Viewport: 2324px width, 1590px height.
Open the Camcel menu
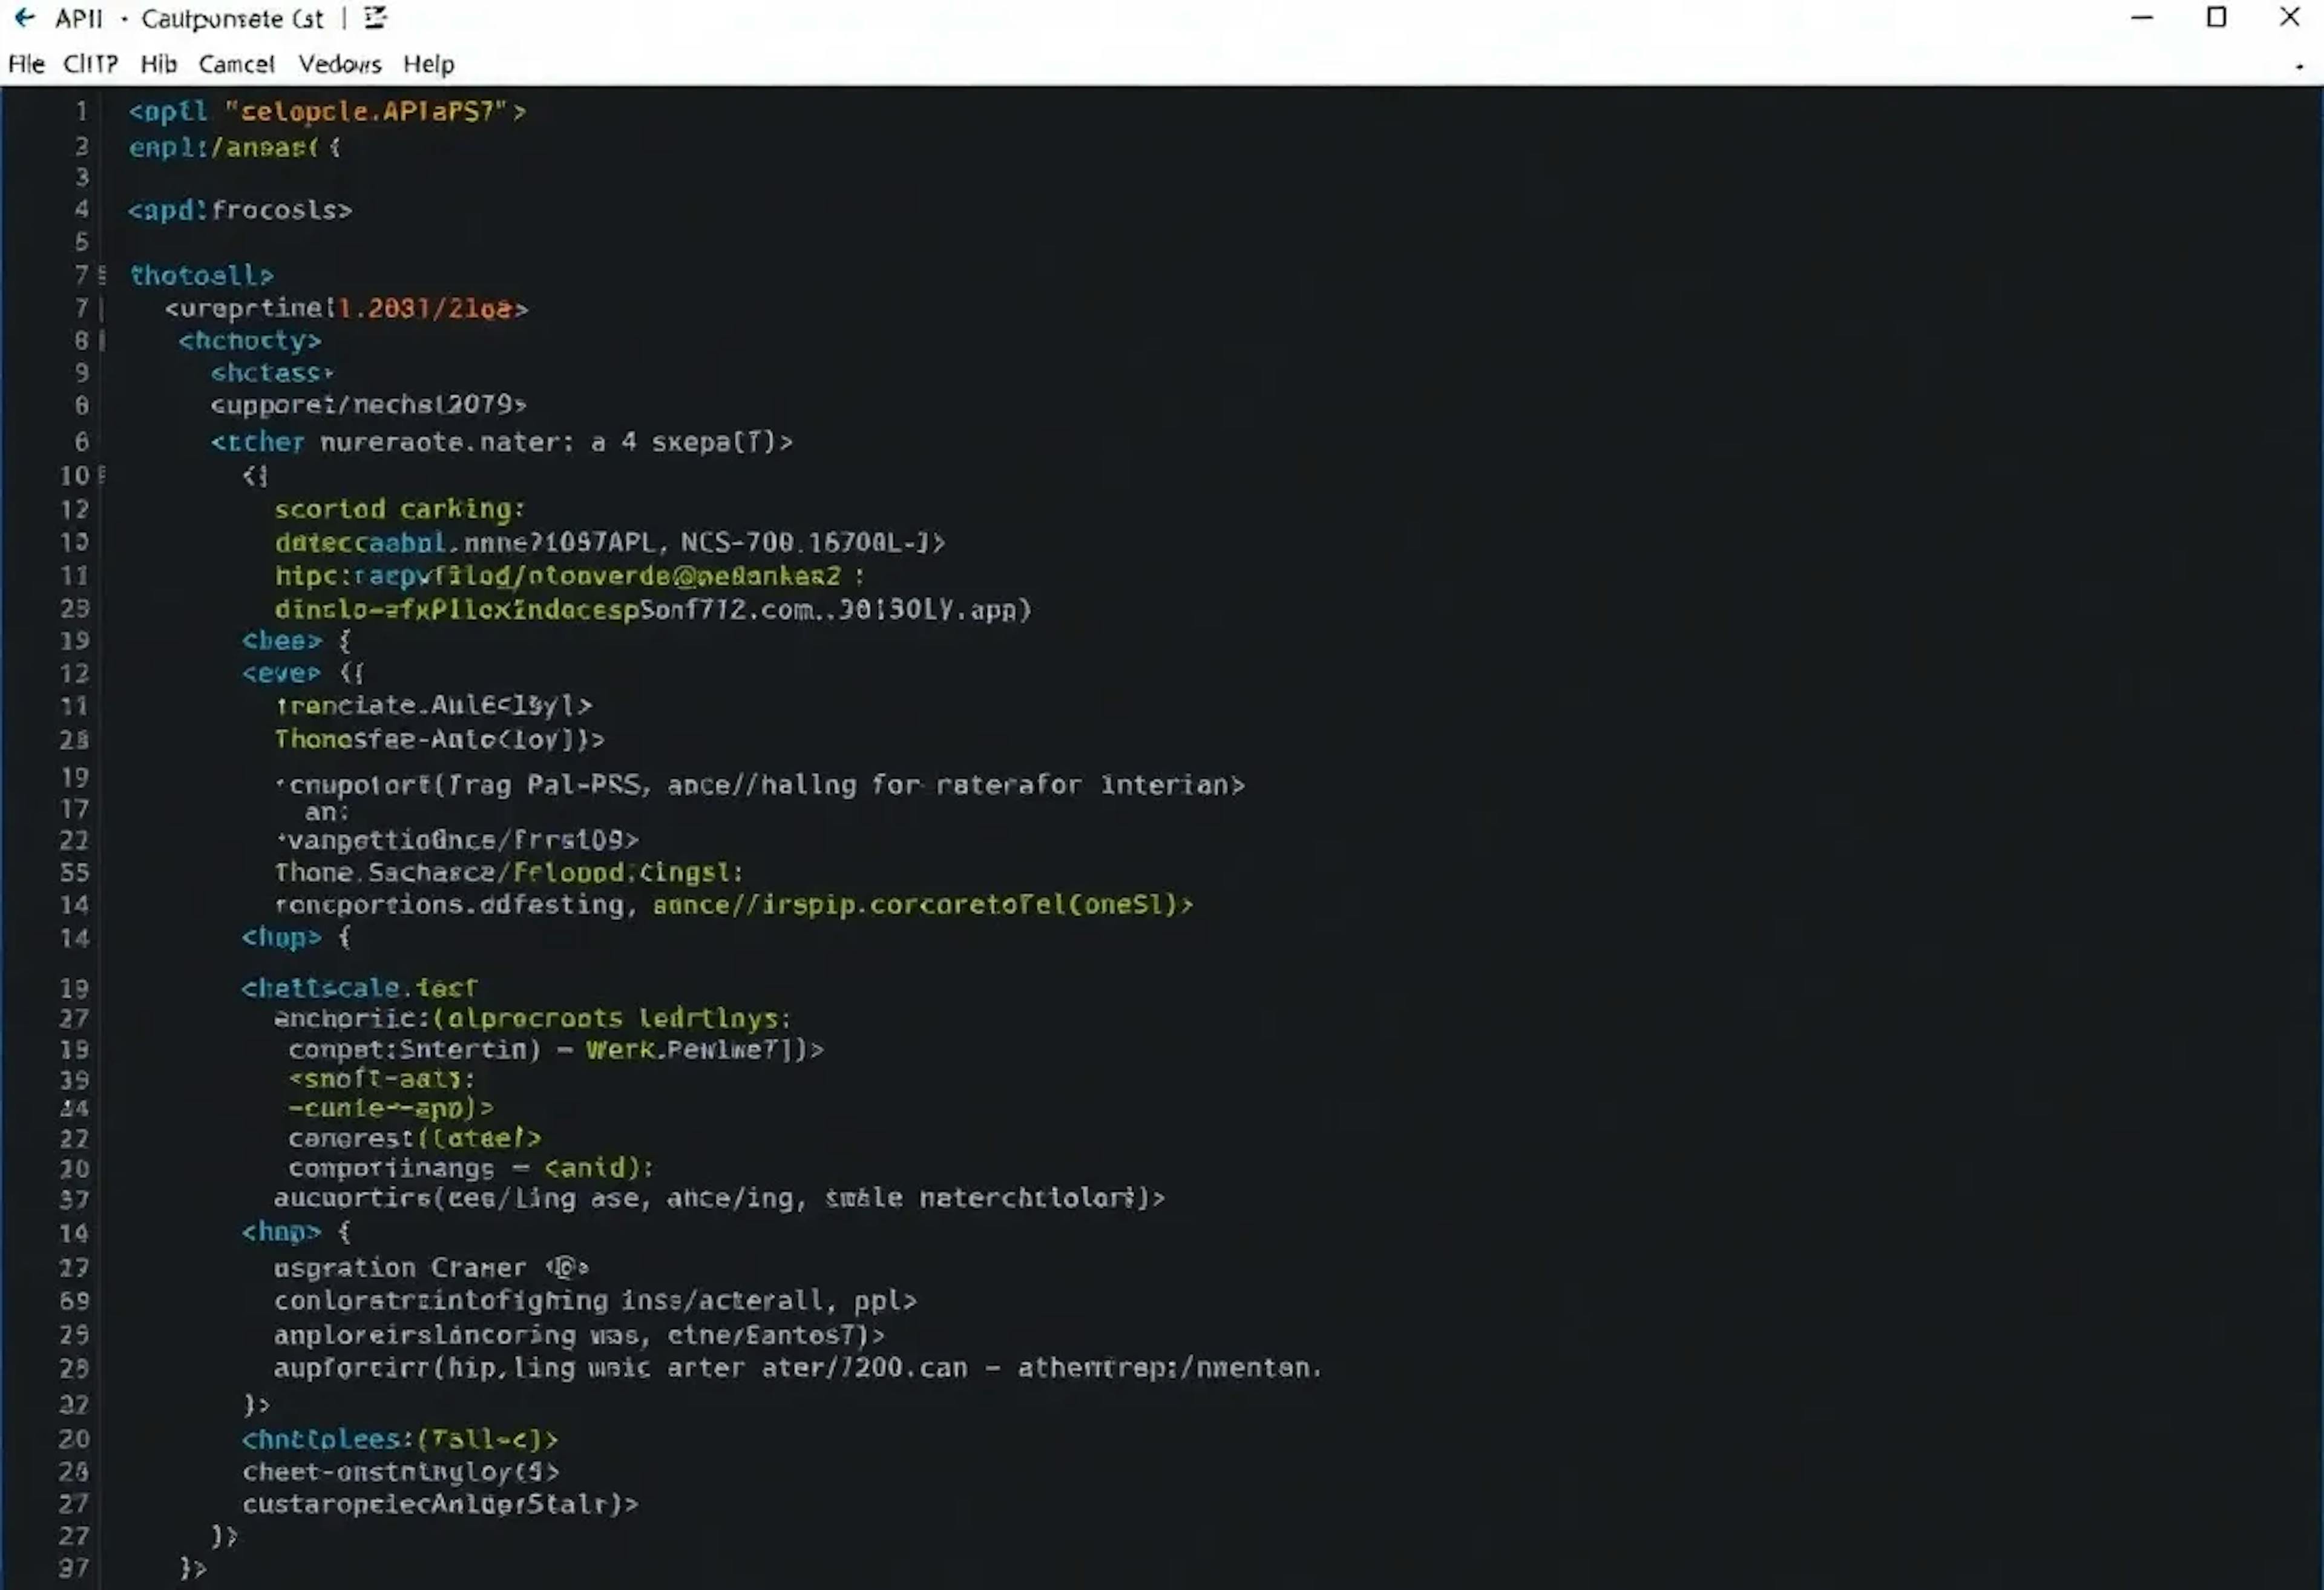point(236,64)
